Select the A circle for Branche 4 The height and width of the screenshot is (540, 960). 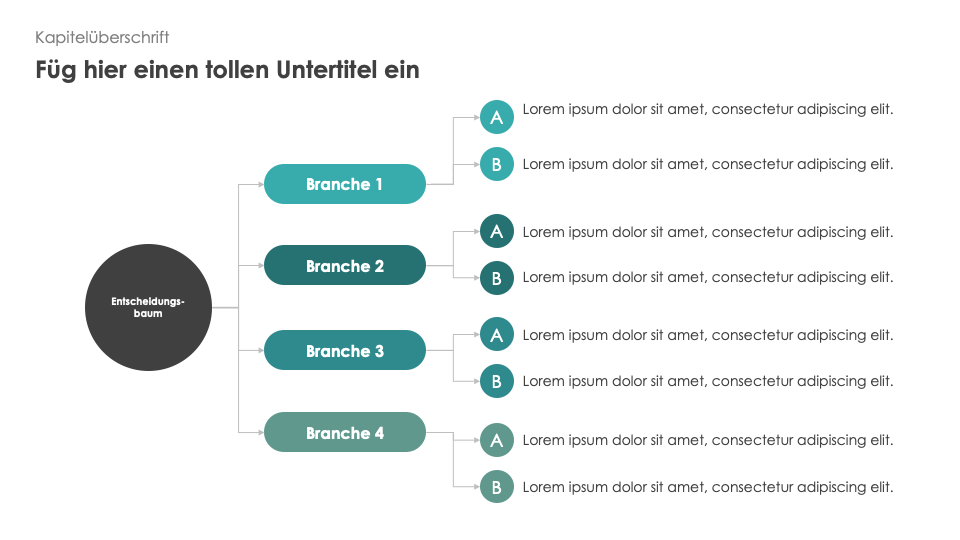pyautogui.click(x=497, y=440)
